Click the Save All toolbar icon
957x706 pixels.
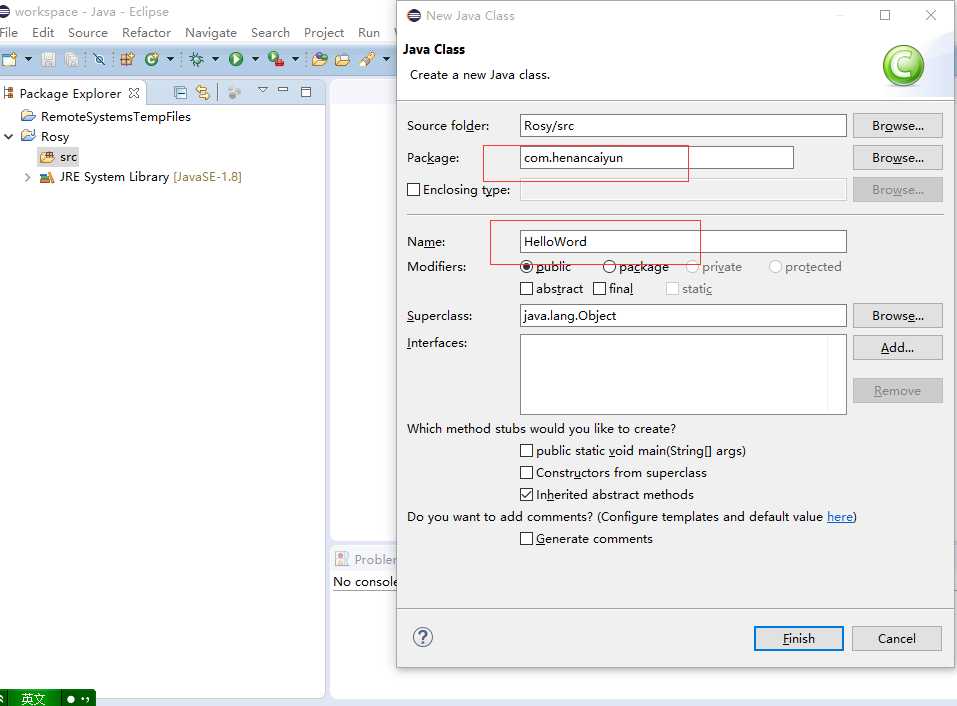(x=72, y=59)
